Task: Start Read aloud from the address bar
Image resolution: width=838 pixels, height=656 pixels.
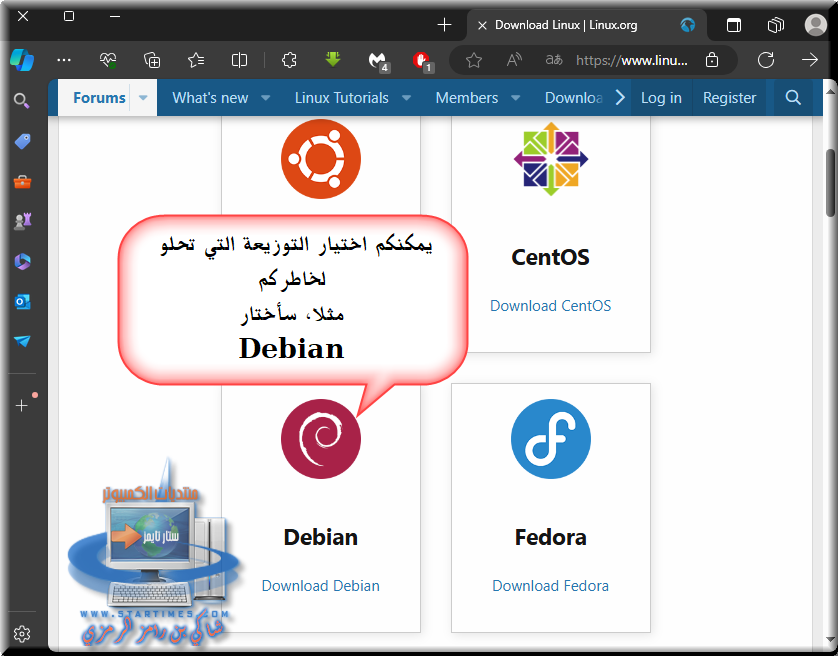Action: coord(514,60)
